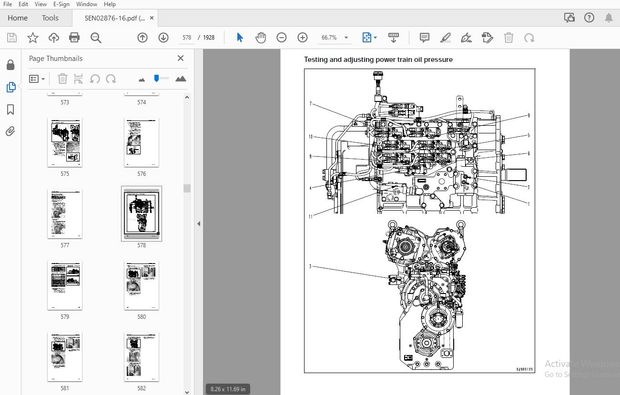This screenshot has width=620, height=395.
Task: Click the thumbnail size slider handle
Action: pos(157,78)
